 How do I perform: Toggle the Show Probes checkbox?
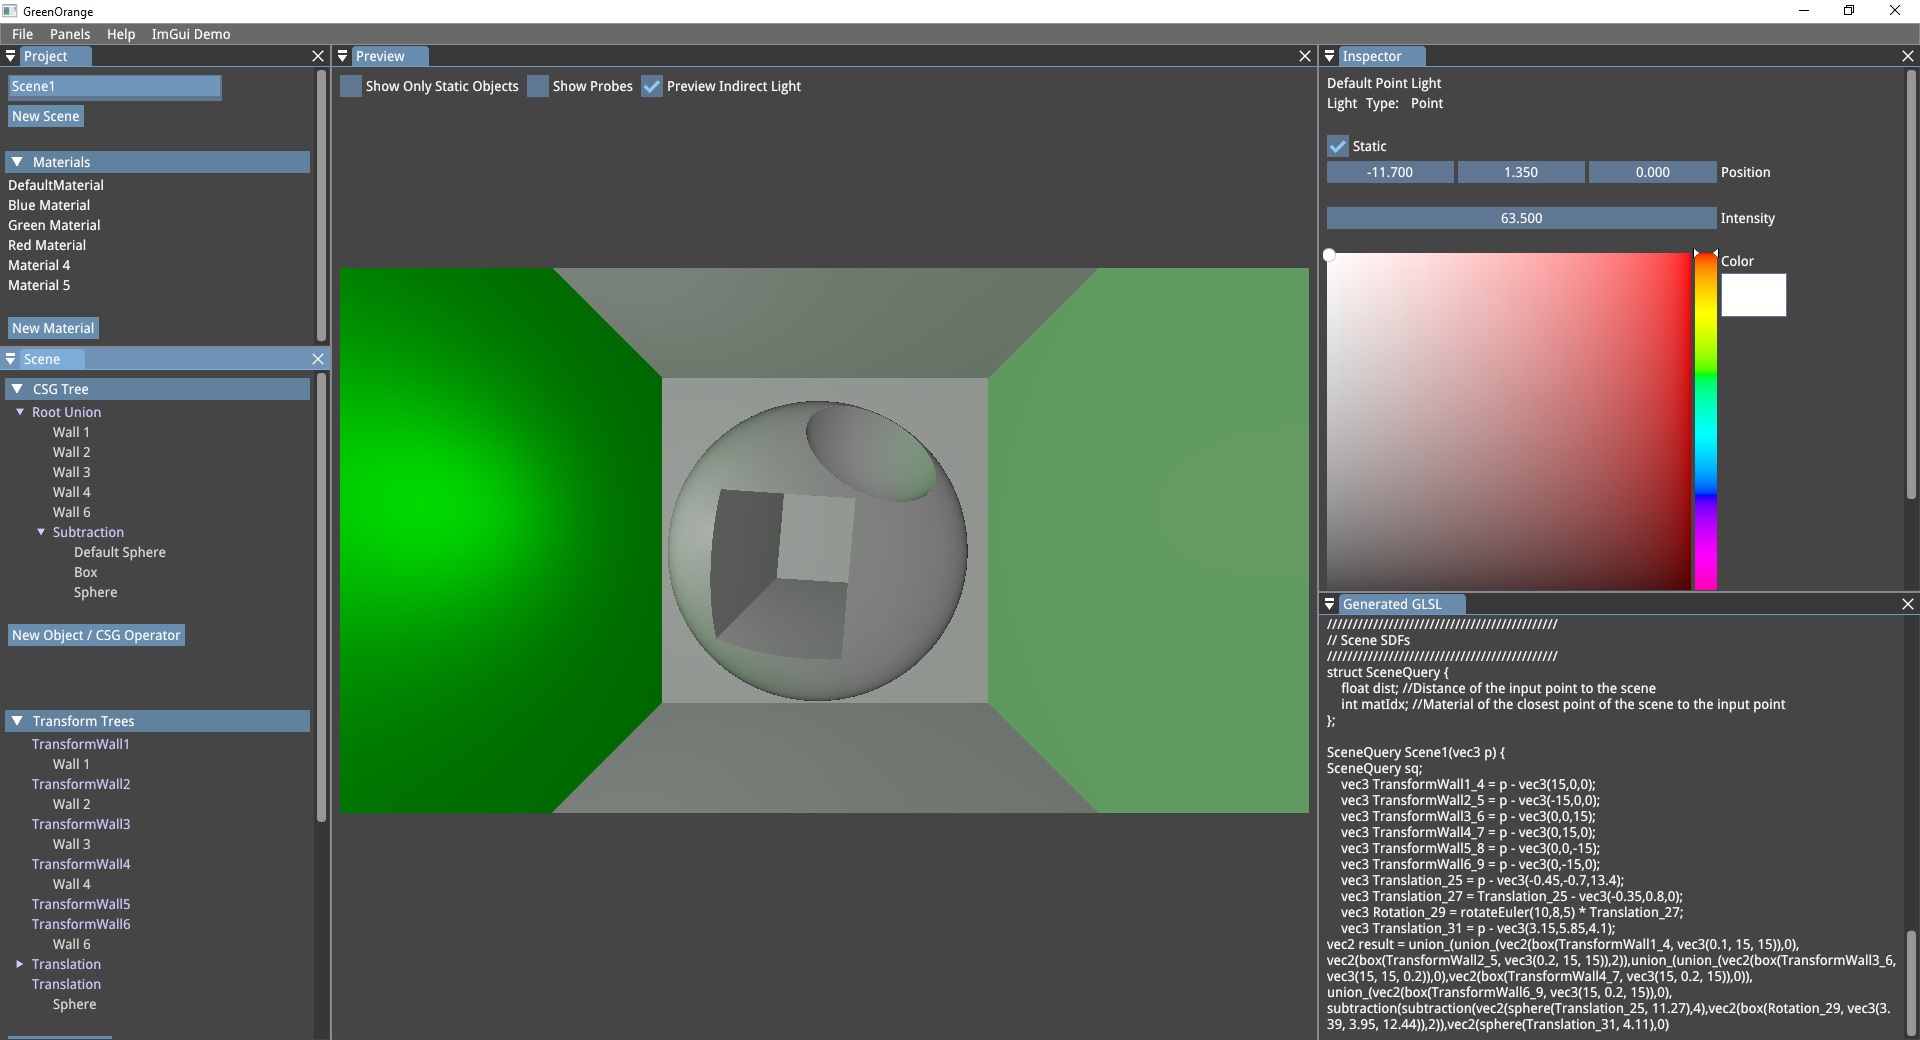[538, 86]
